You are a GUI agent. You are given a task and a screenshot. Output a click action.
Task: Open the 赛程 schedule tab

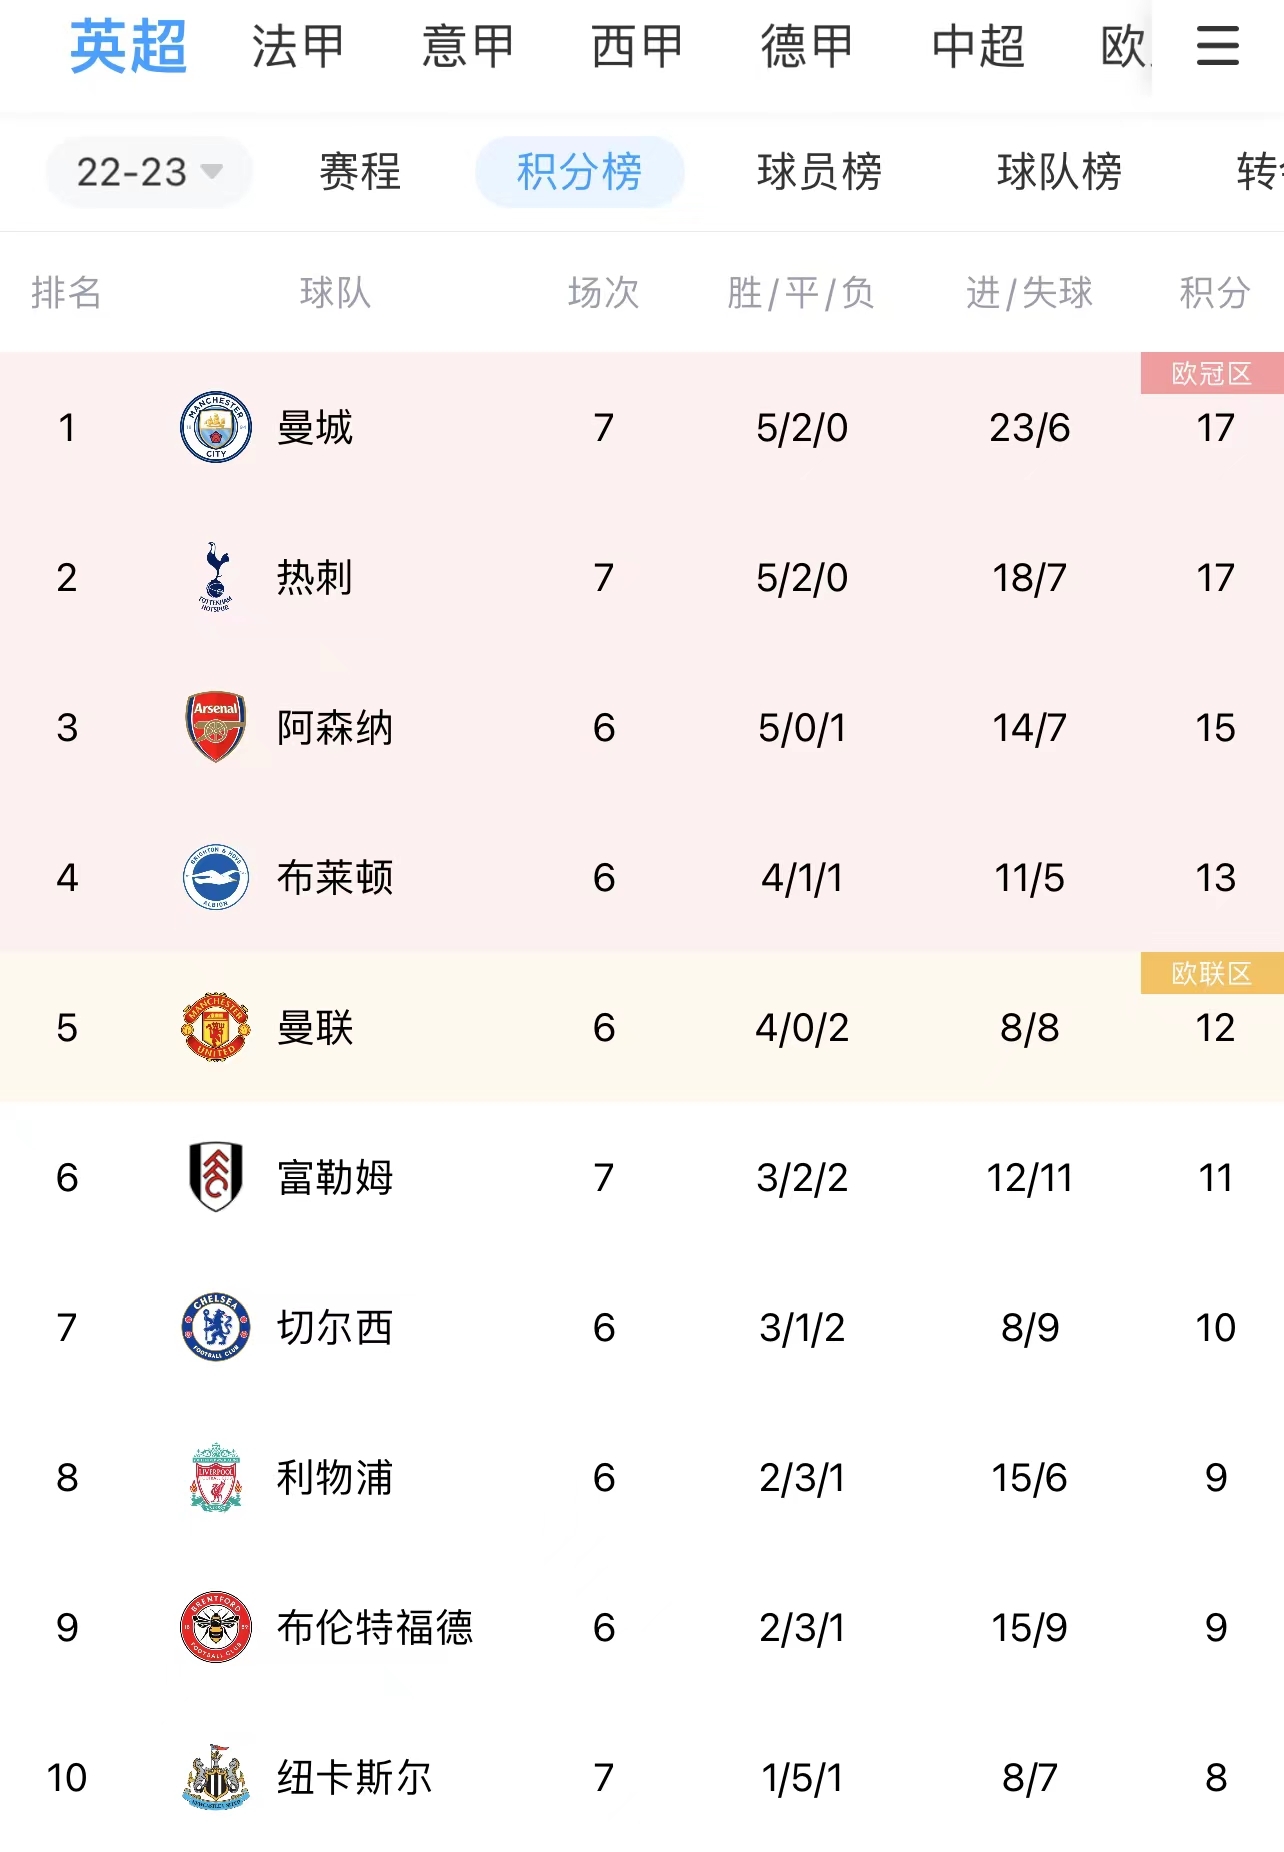click(360, 172)
